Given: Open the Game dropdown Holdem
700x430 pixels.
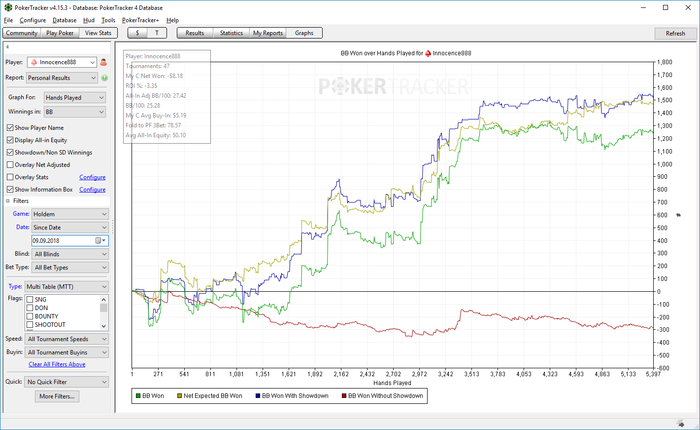Looking at the screenshot, I should [x=70, y=214].
